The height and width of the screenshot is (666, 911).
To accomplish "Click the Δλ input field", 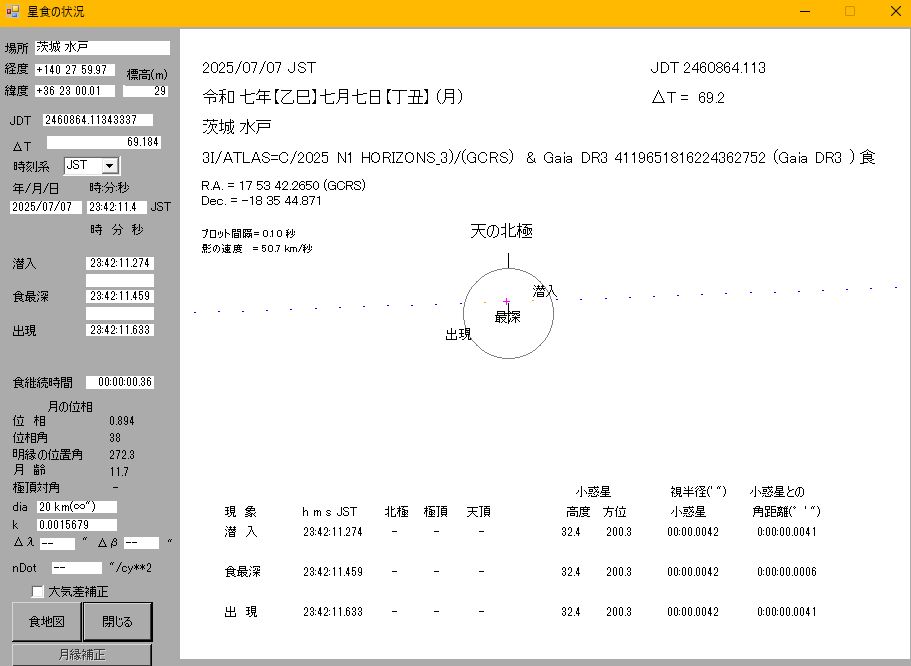I will pos(57,543).
